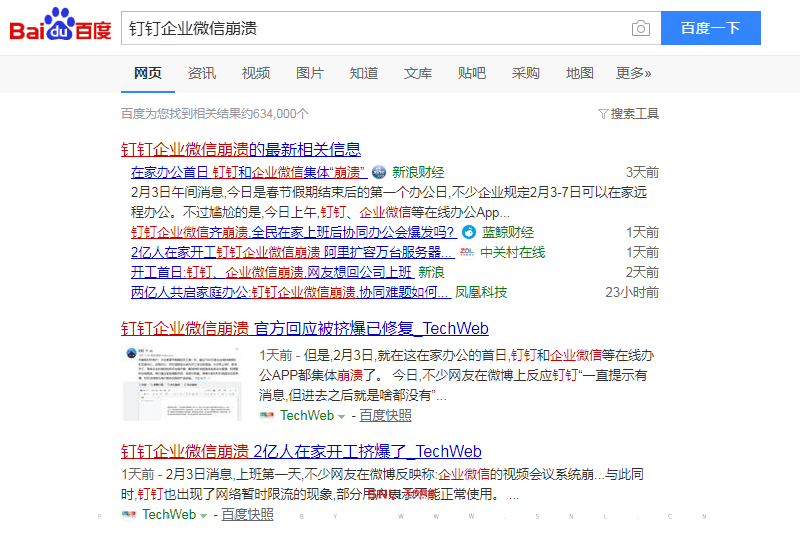Switch to the 知道 tab
The width and height of the screenshot is (800, 533).
pos(364,73)
